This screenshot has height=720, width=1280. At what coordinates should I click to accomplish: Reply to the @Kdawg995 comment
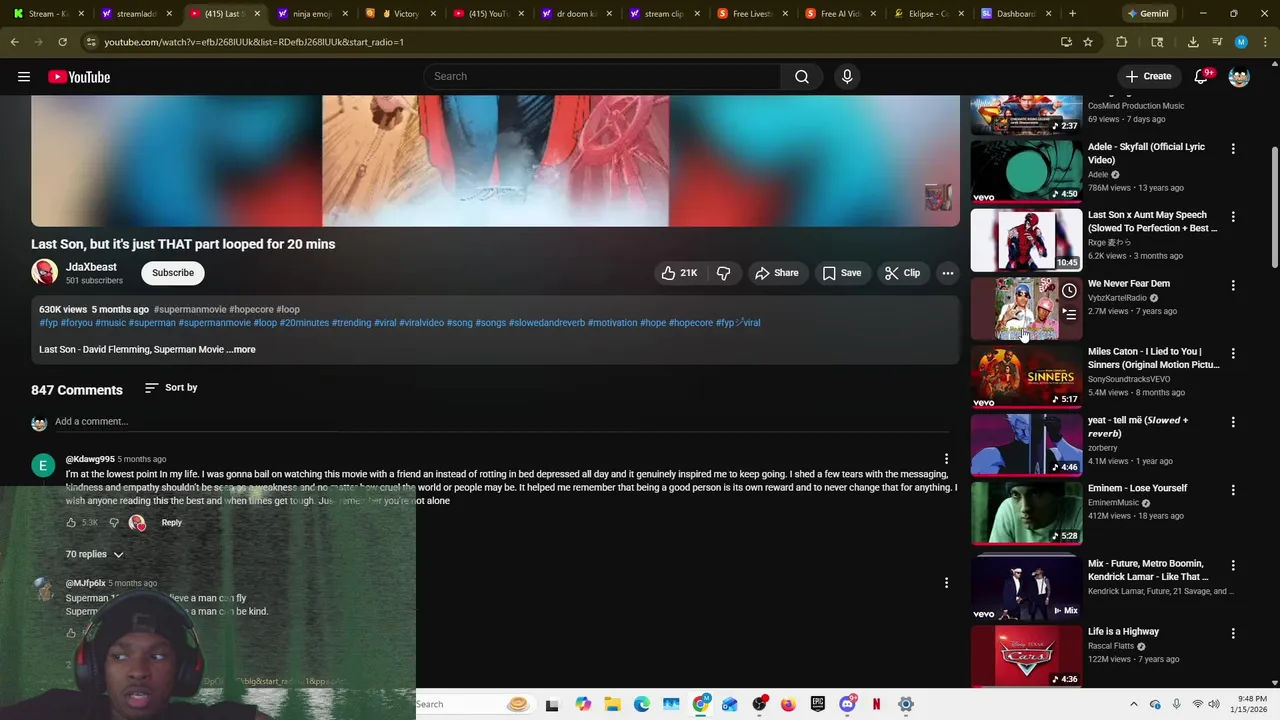click(x=172, y=523)
